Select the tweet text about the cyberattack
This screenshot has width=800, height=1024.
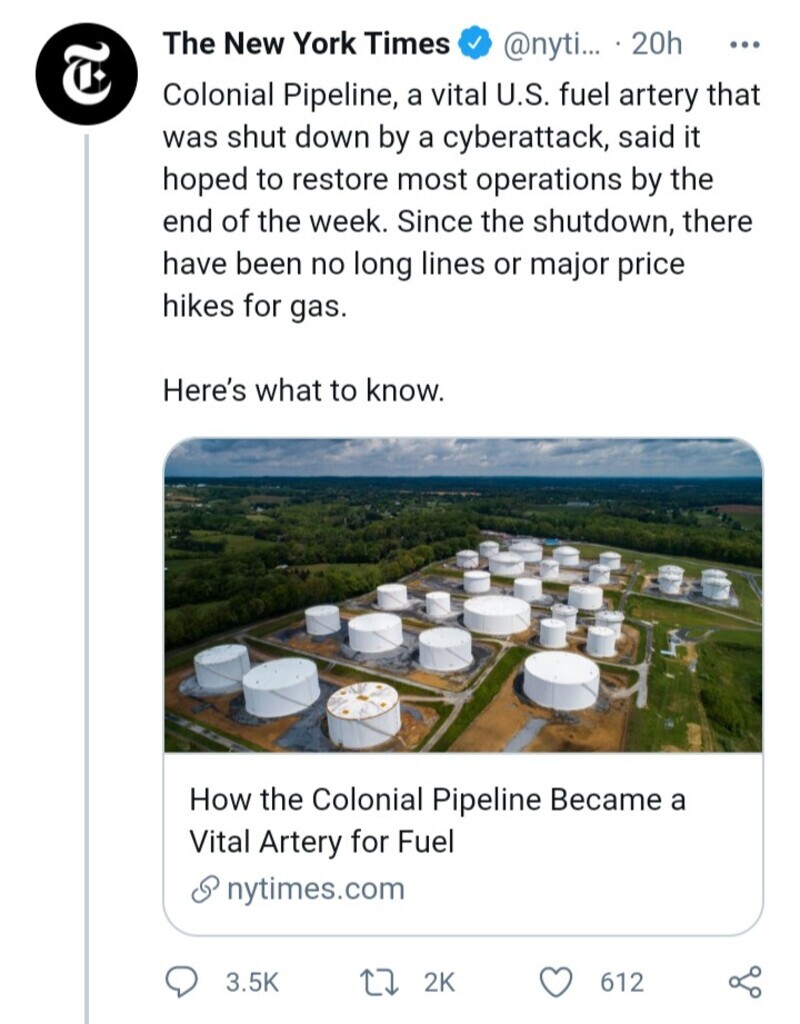460,200
